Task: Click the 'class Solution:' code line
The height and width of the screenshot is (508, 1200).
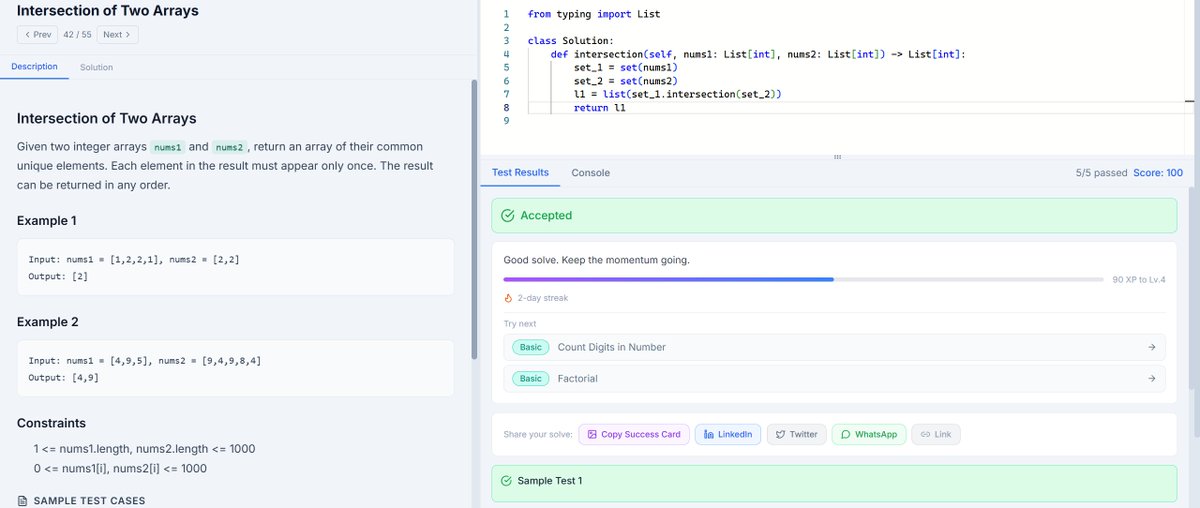Action: (x=569, y=40)
